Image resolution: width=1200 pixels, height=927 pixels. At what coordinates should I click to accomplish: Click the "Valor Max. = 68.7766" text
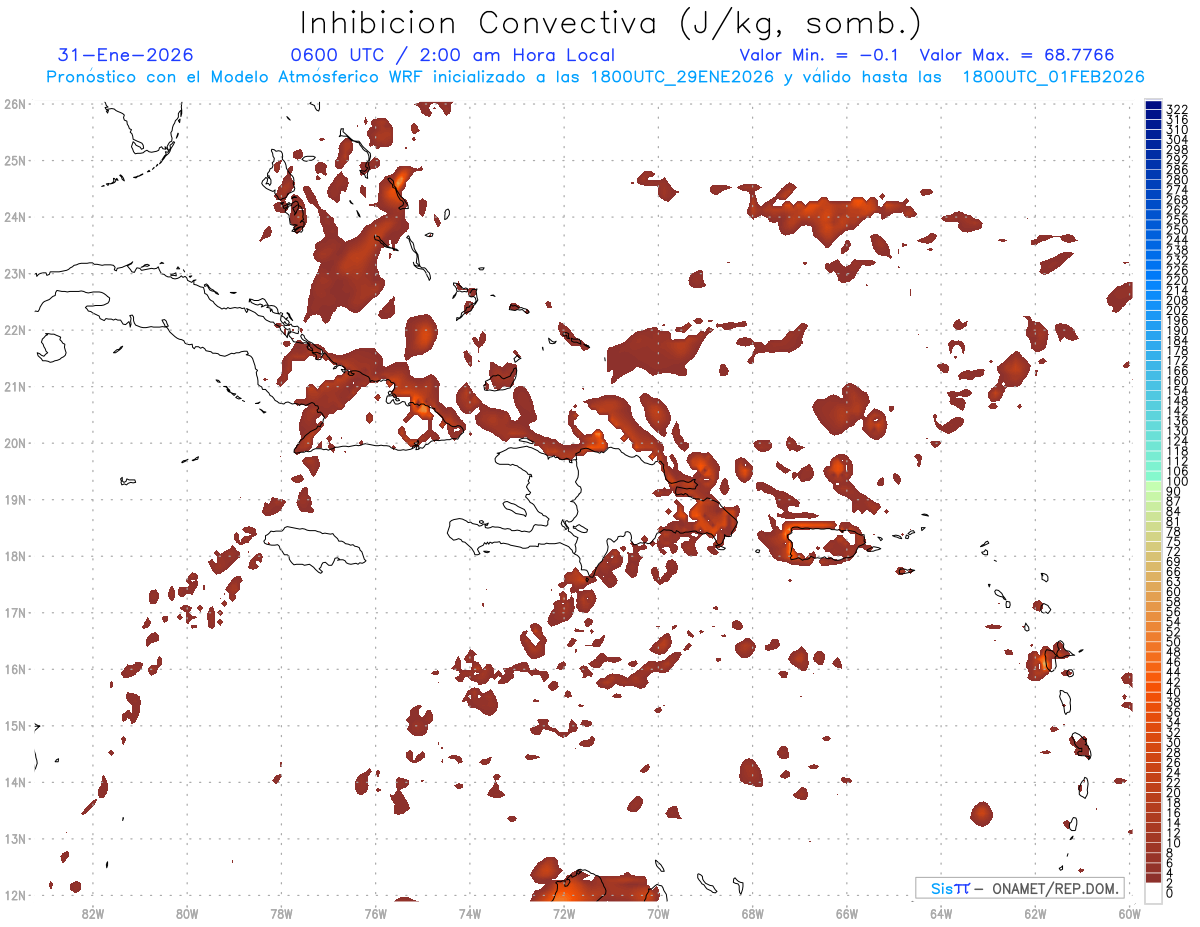pyautogui.click(x=1016, y=55)
